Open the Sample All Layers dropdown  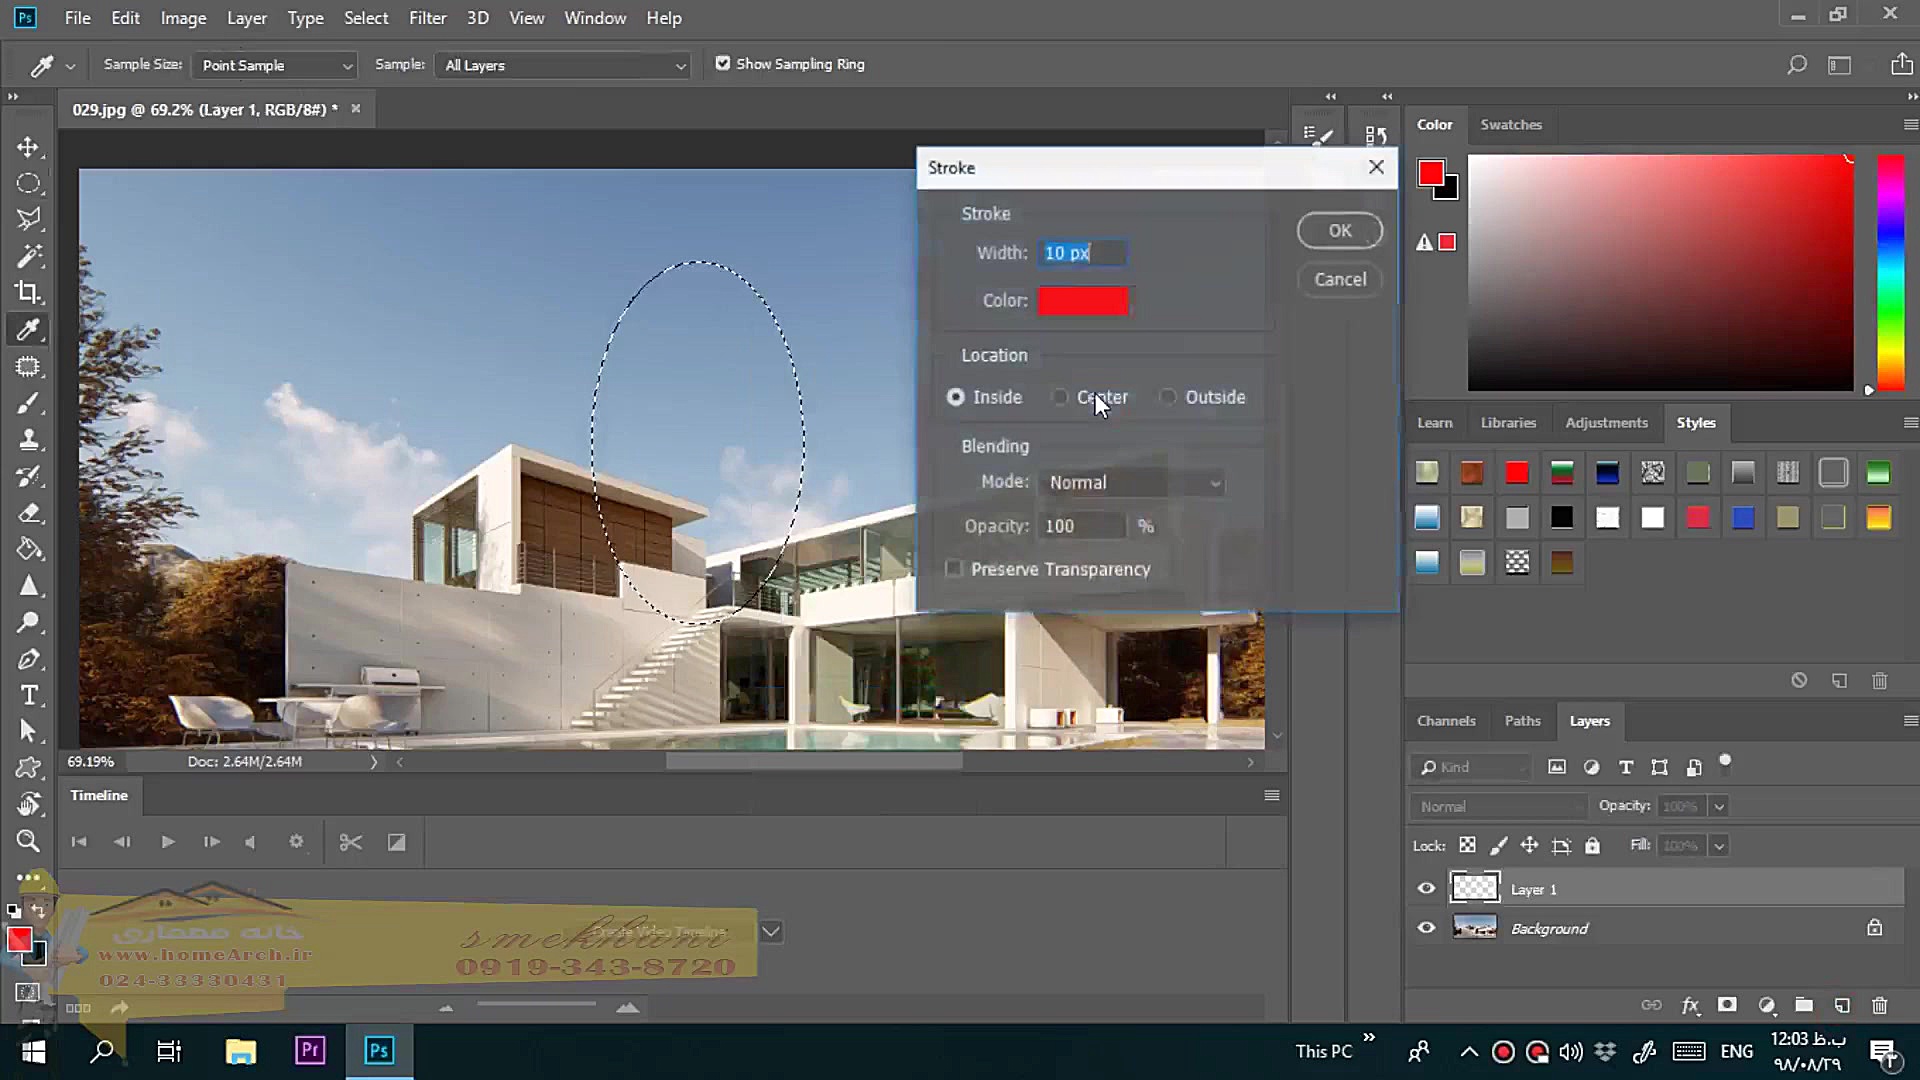pyautogui.click(x=563, y=65)
